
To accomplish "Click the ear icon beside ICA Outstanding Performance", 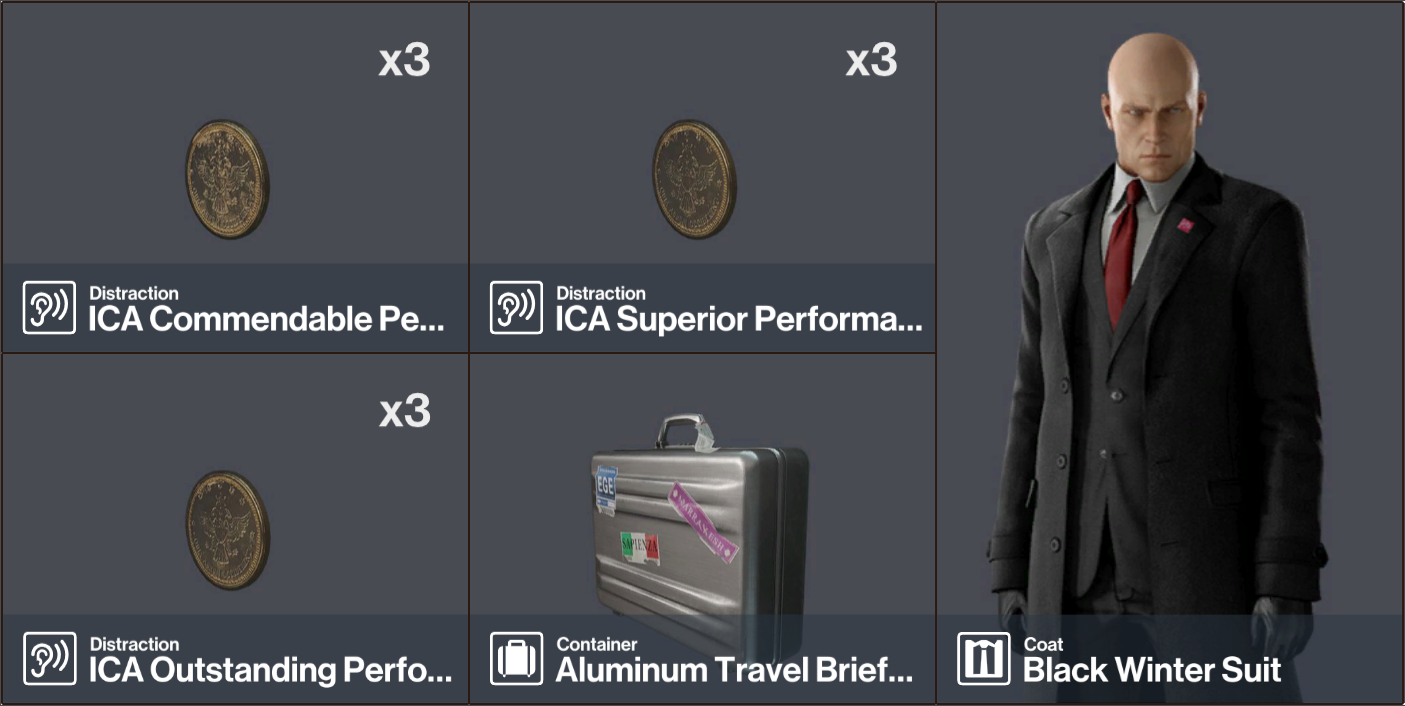I will tap(49, 659).
